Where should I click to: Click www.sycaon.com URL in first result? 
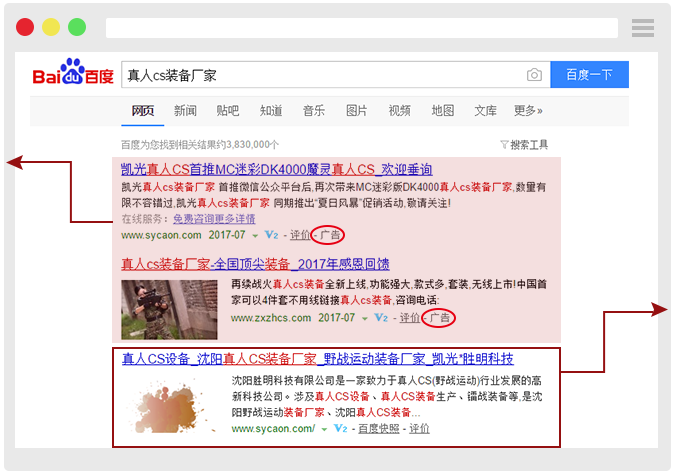pos(161,235)
